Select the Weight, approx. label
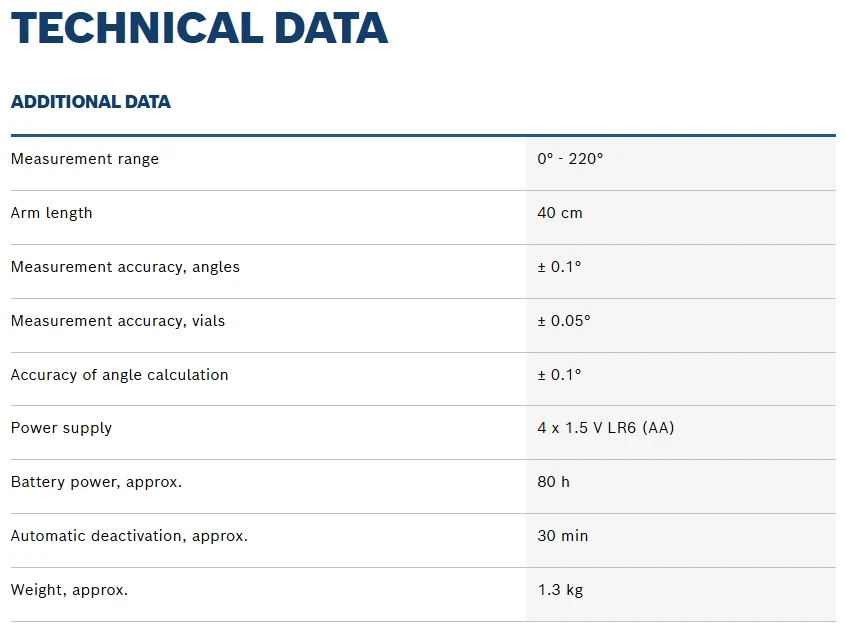 (x=69, y=590)
